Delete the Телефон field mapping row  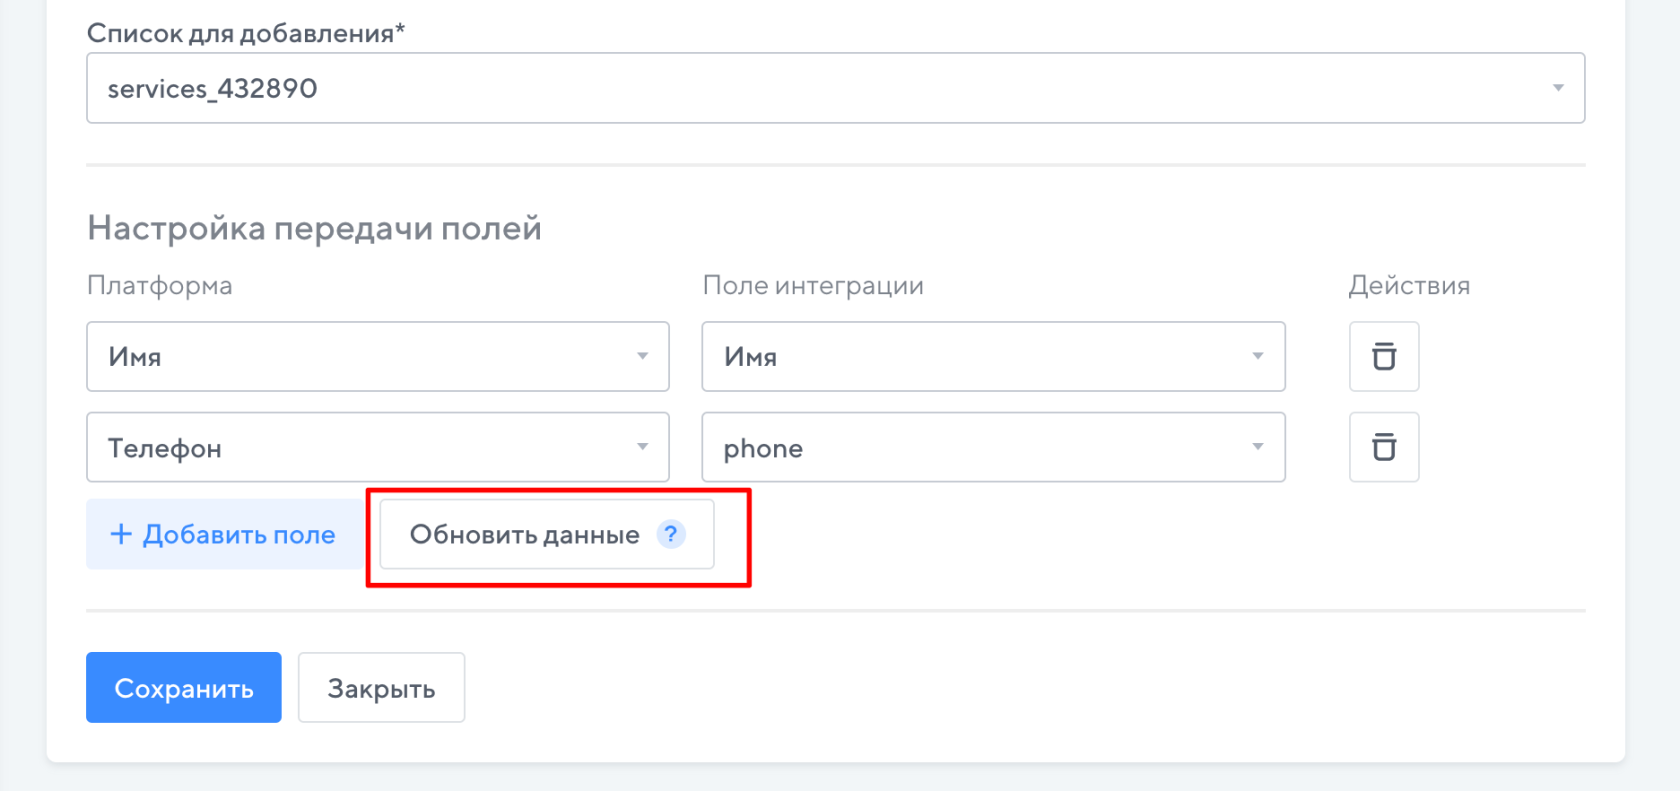click(1383, 447)
